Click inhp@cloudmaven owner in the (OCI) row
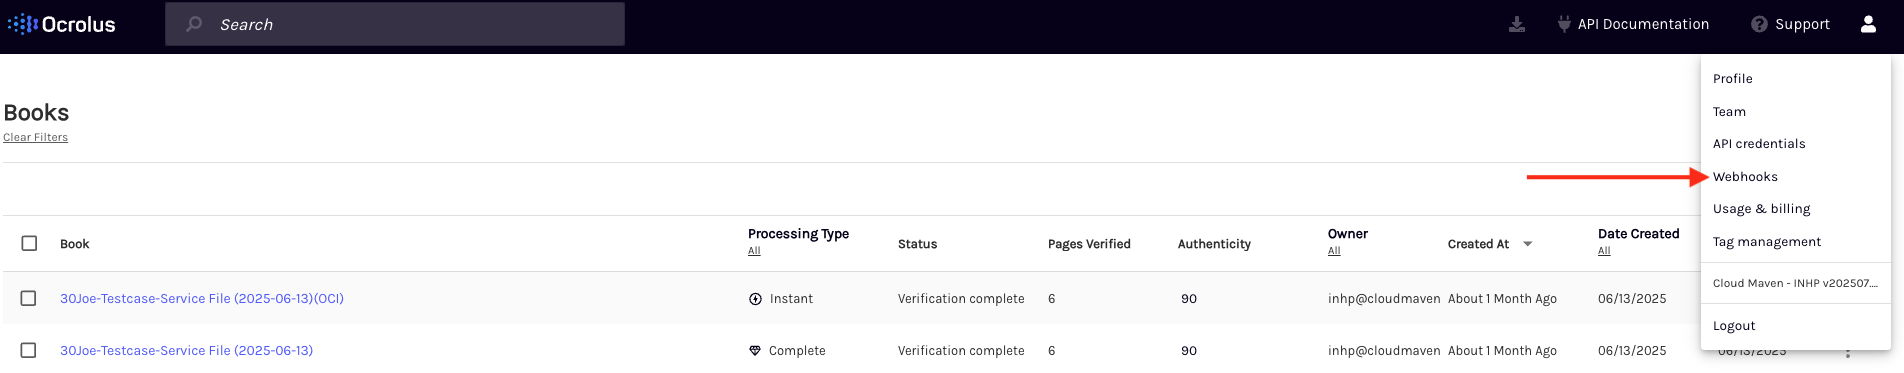Screen dimensions: 1904x373 [x=1384, y=299]
